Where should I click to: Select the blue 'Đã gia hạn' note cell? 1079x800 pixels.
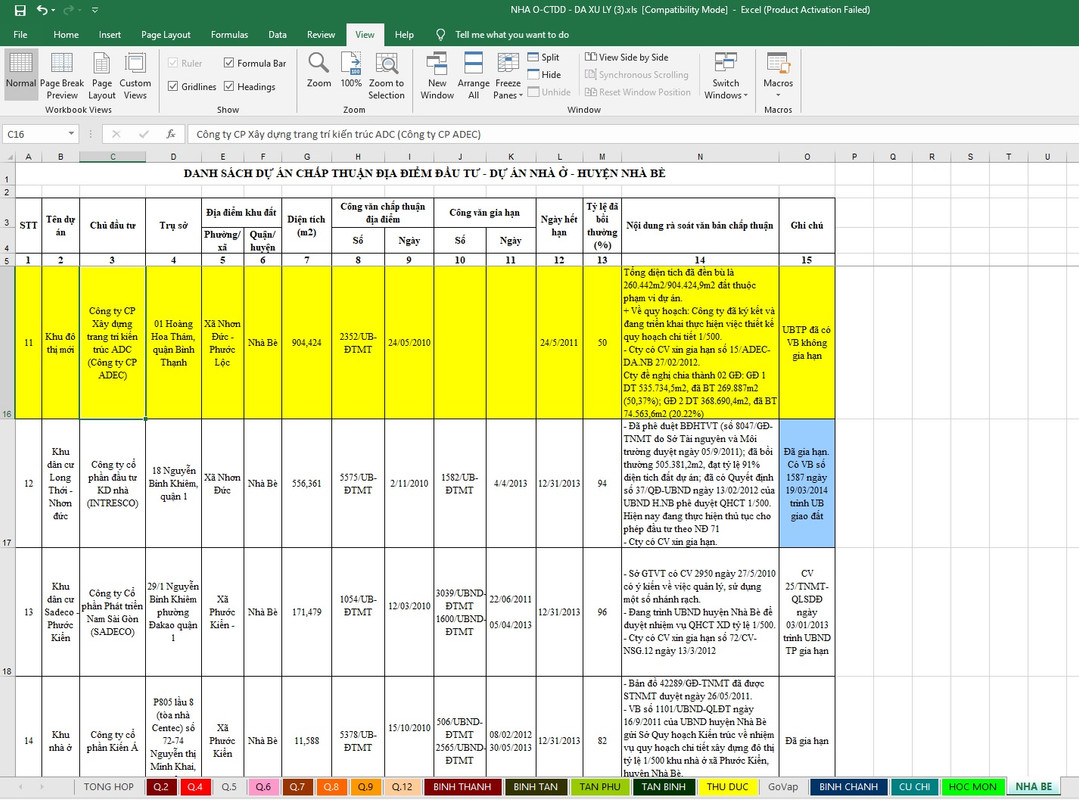(x=806, y=484)
